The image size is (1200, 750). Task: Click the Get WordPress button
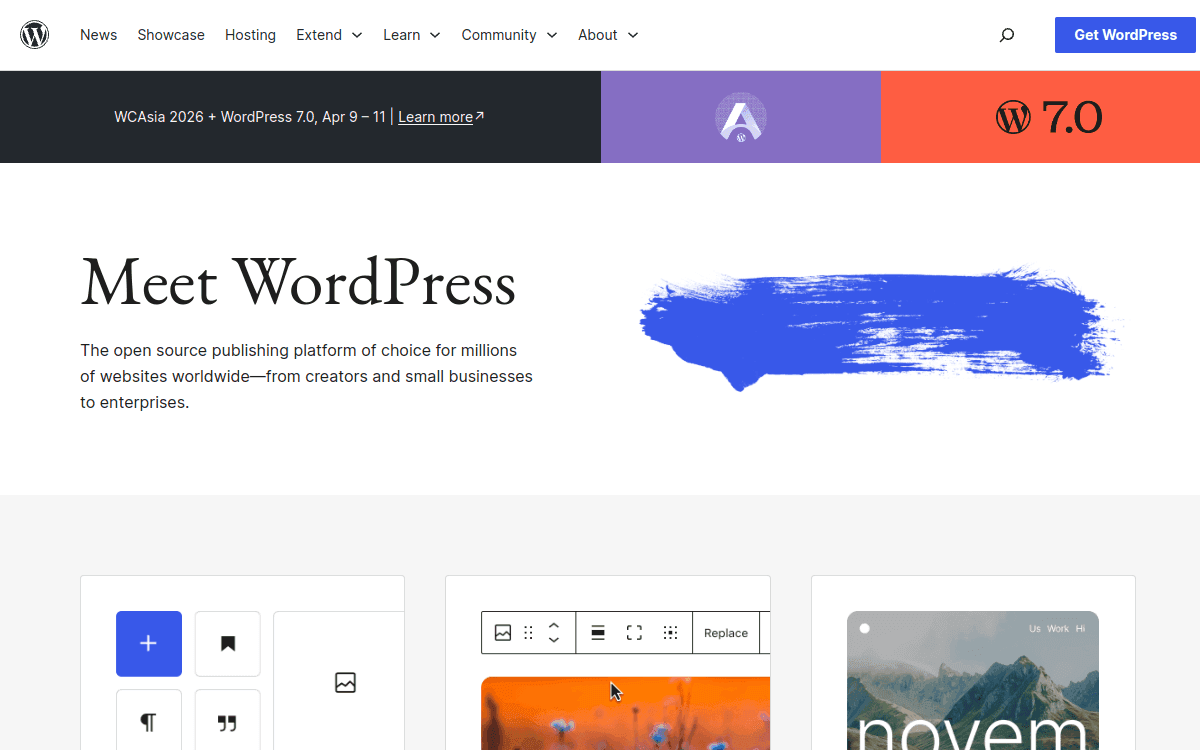point(1125,34)
